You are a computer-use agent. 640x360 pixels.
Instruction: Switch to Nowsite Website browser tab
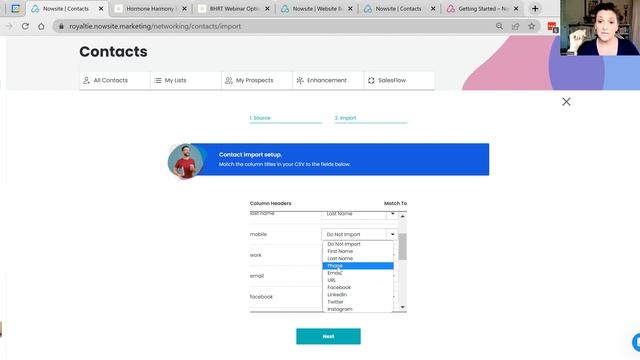[x=316, y=9]
